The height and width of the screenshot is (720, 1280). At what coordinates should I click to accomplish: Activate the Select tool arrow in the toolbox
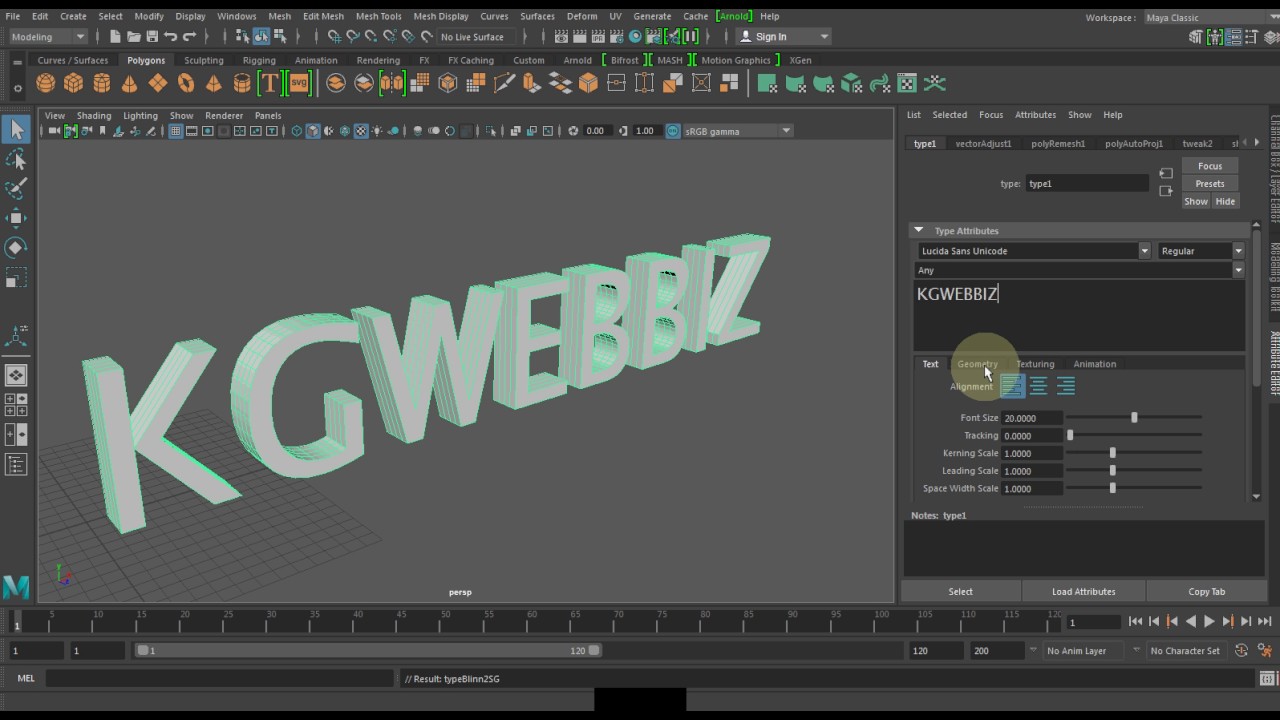click(x=16, y=129)
